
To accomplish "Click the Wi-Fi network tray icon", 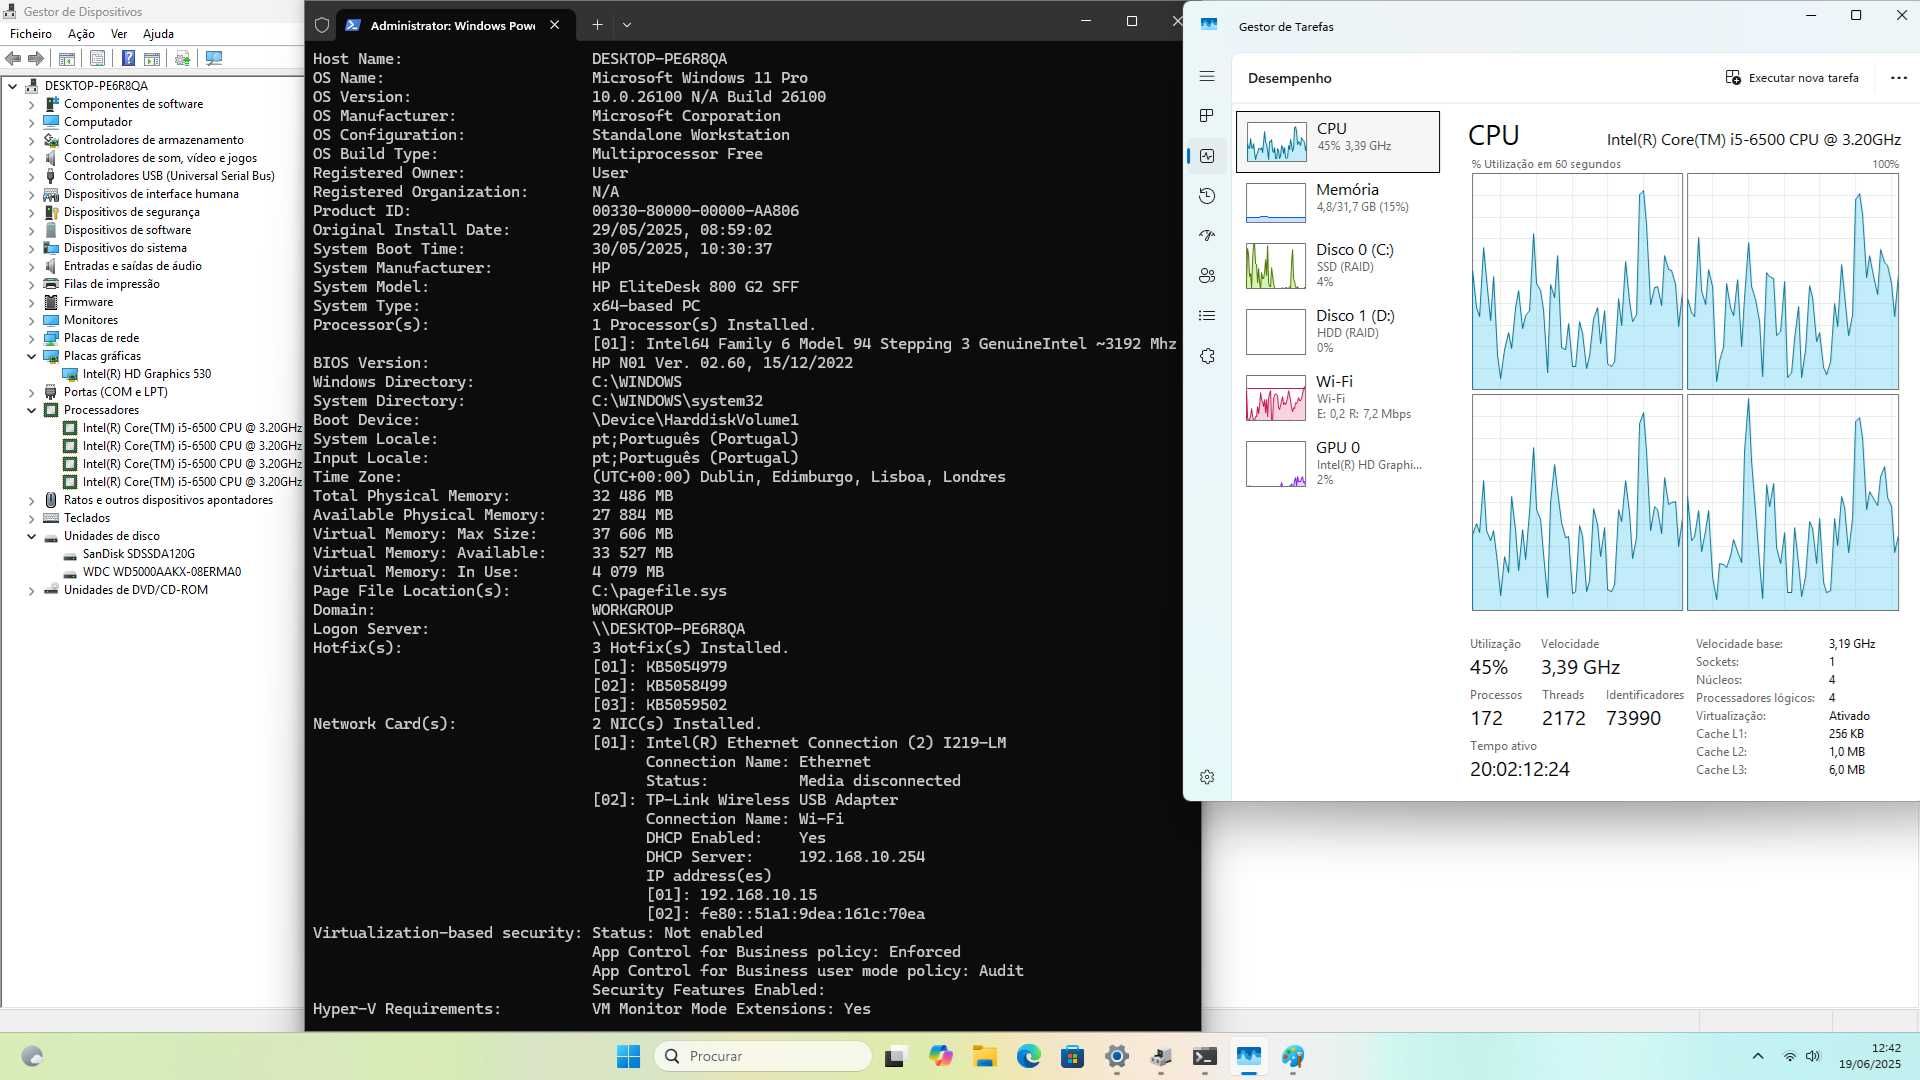I will coord(1789,1056).
